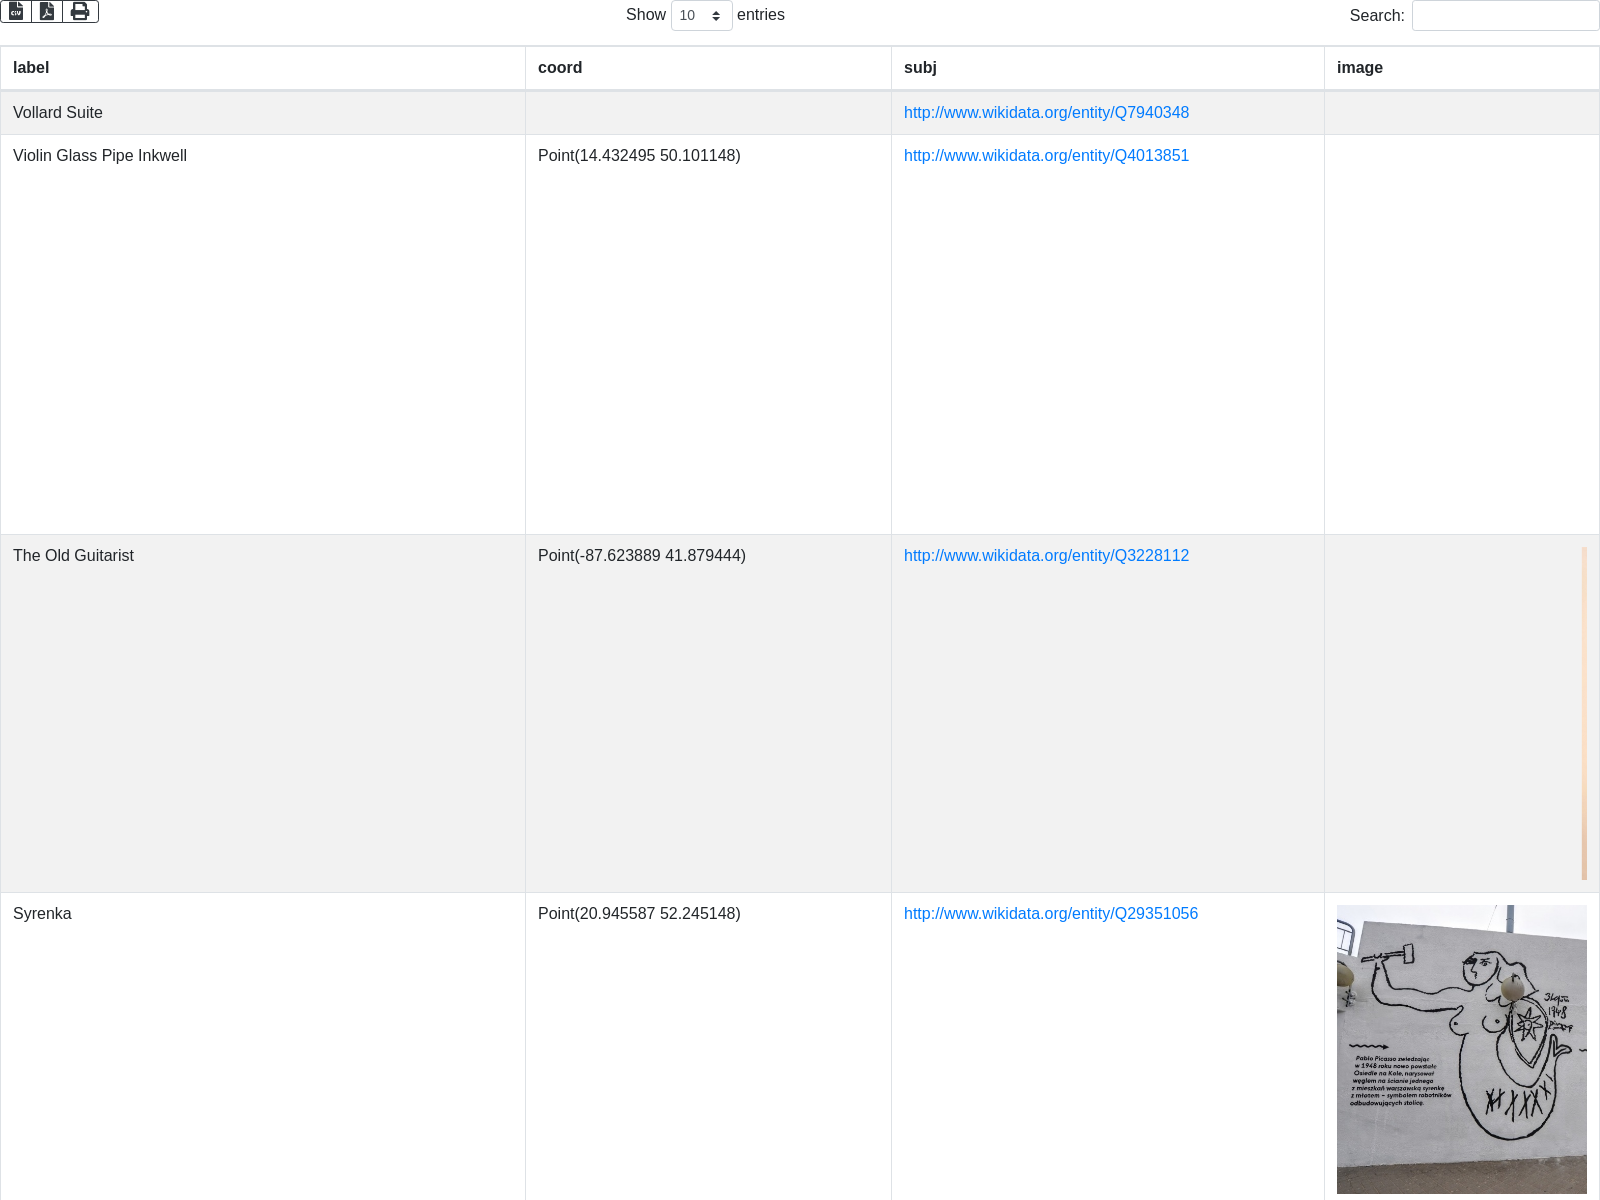Select the Vollard Suite label cell
Viewport: 1600px width, 1200px height.
pyautogui.click(x=58, y=113)
